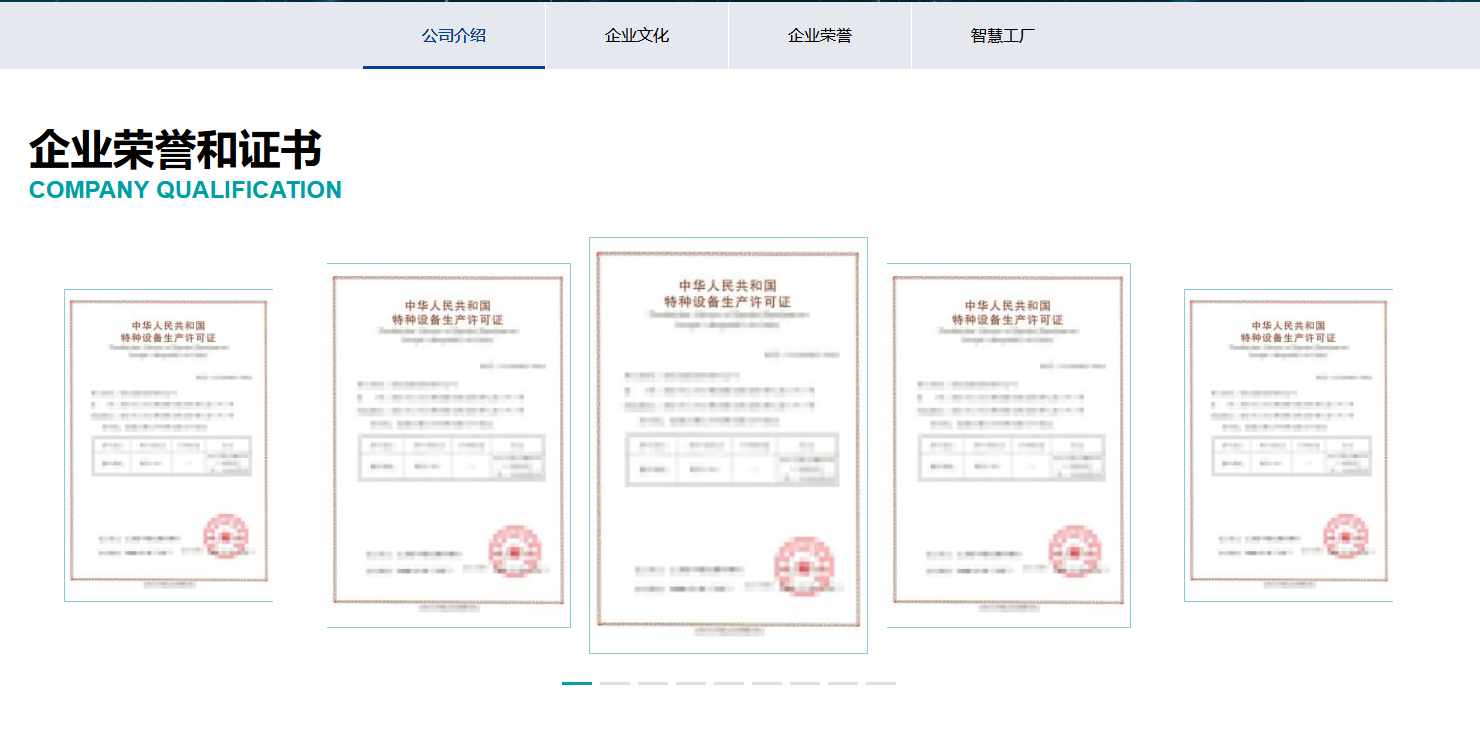
Task: Select the eighth carousel page dot
Action: pyautogui.click(x=843, y=683)
